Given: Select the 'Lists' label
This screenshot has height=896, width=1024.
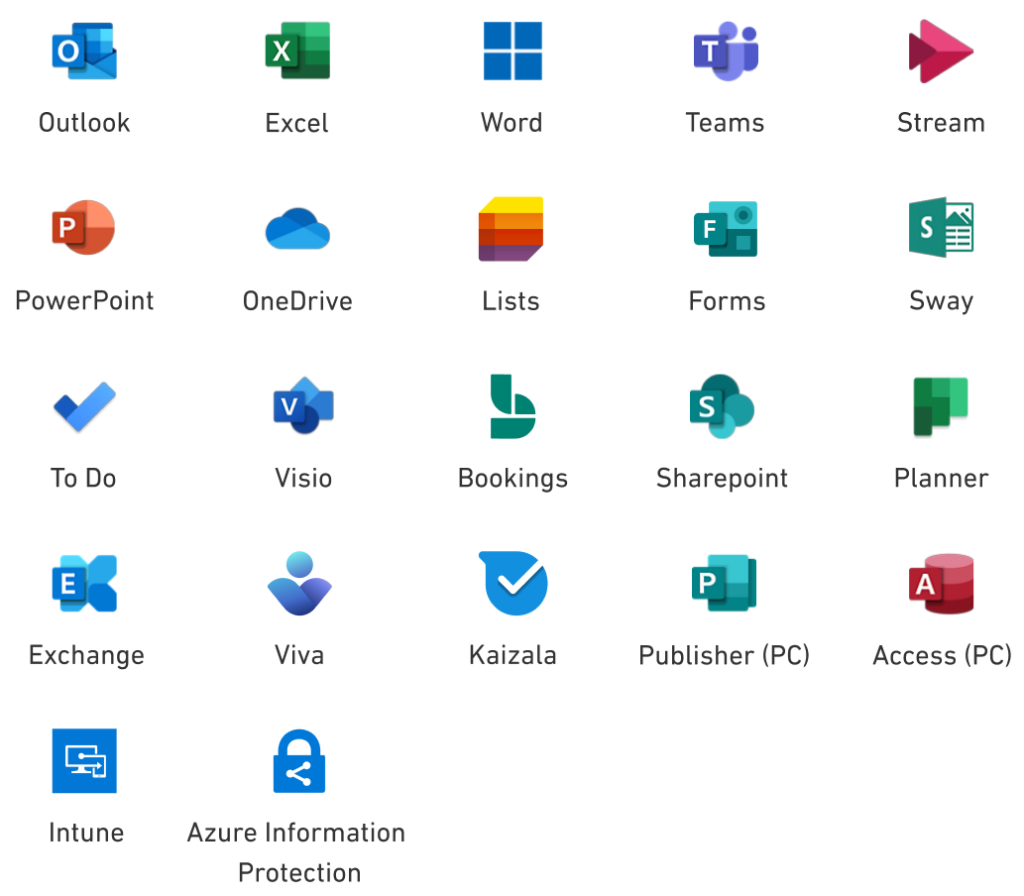Looking at the screenshot, I should point(511,301).
